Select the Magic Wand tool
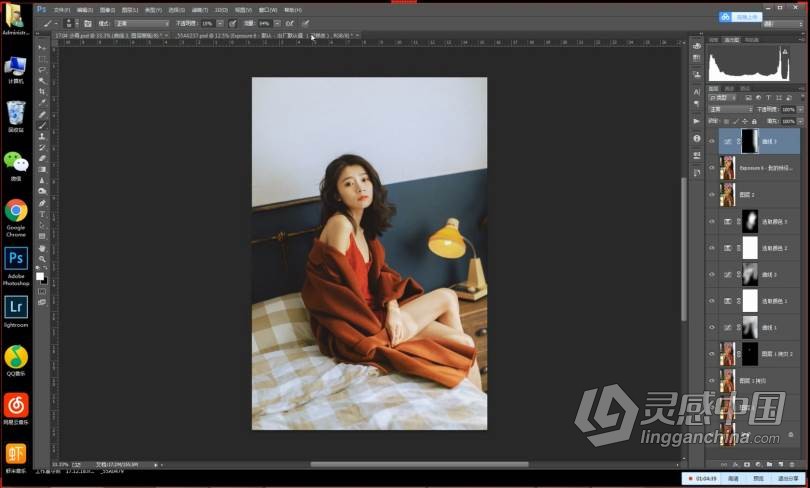The image size is (810, 488). (x=42, y=81)
